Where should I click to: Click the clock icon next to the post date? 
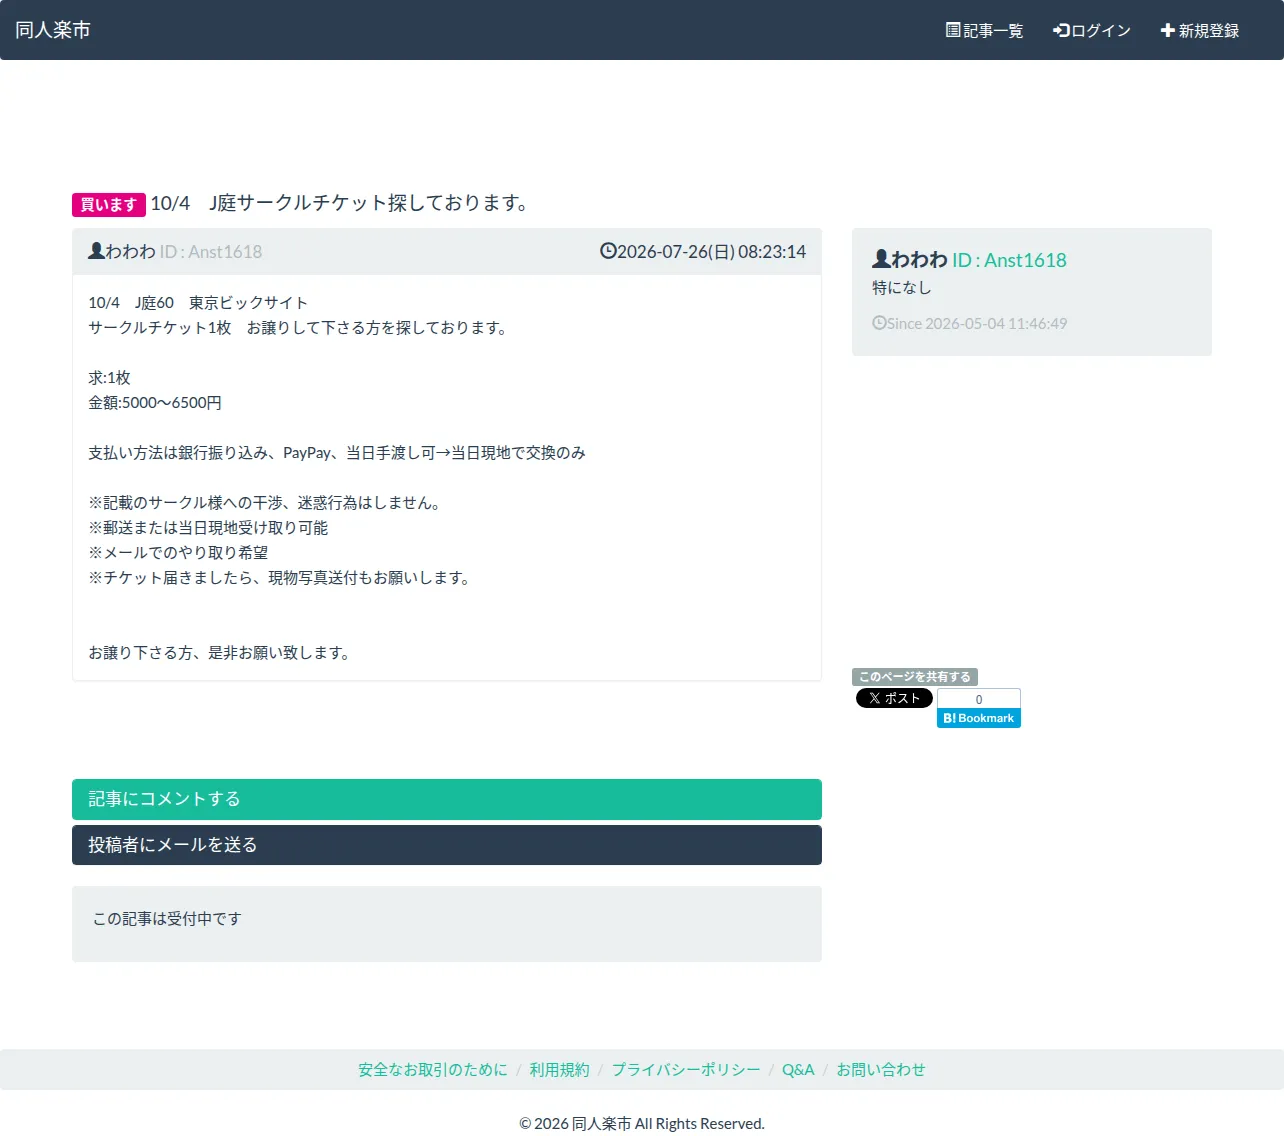(608, 251)
